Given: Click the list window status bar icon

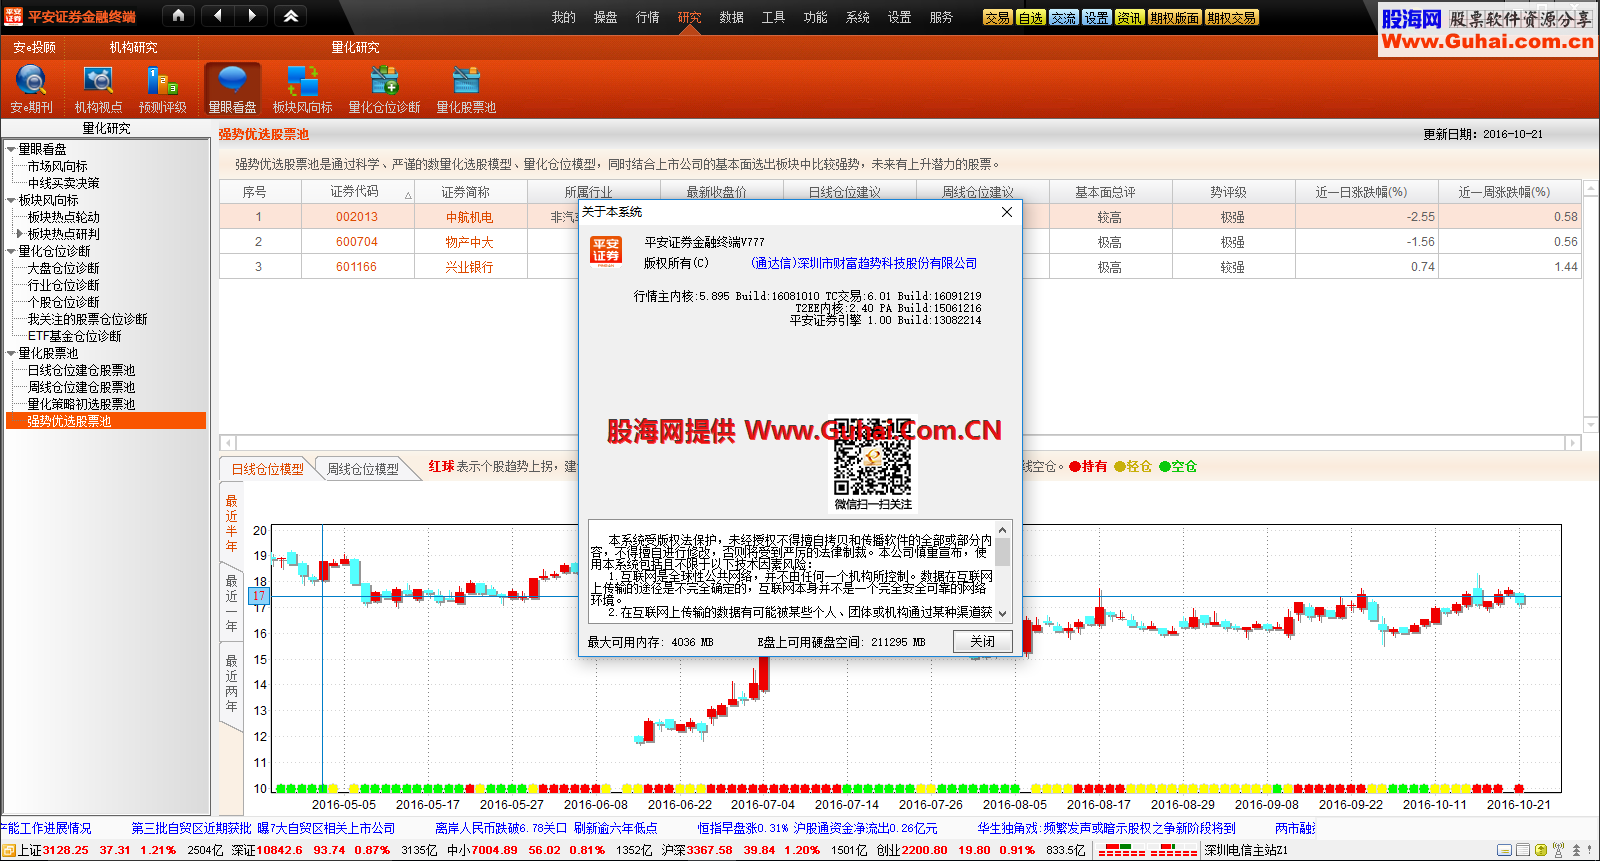Looking at the screenshot, I should pos(1523,850).
